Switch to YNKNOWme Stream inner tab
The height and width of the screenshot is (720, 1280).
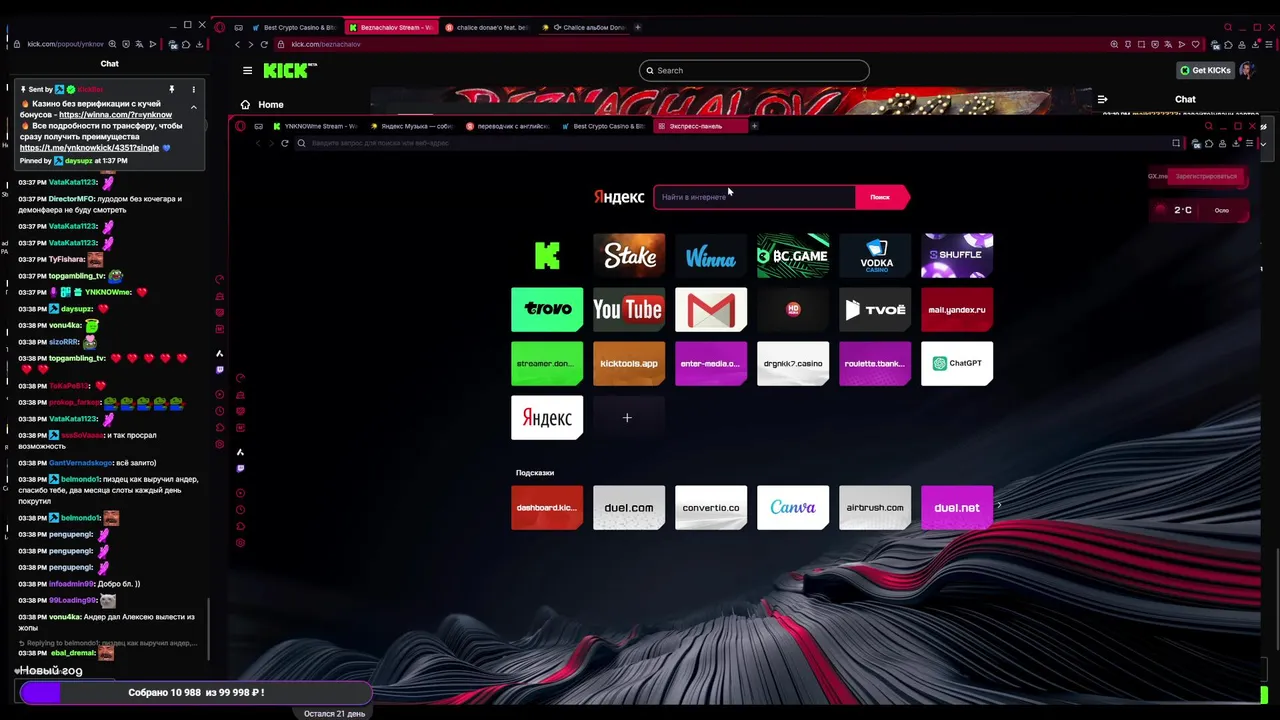[315, 126]
